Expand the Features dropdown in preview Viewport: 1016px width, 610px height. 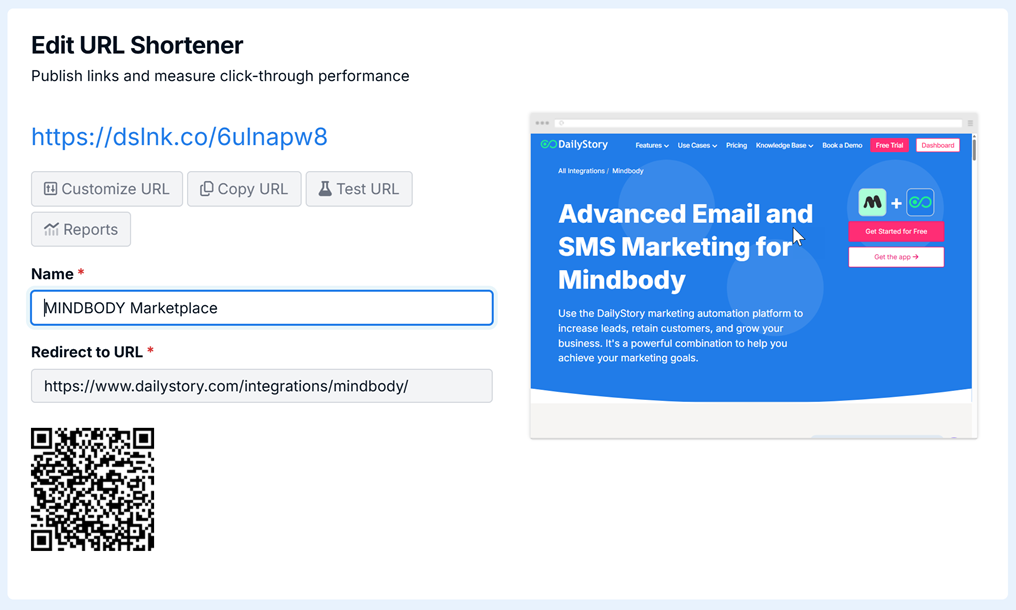[x=652, y=146]
